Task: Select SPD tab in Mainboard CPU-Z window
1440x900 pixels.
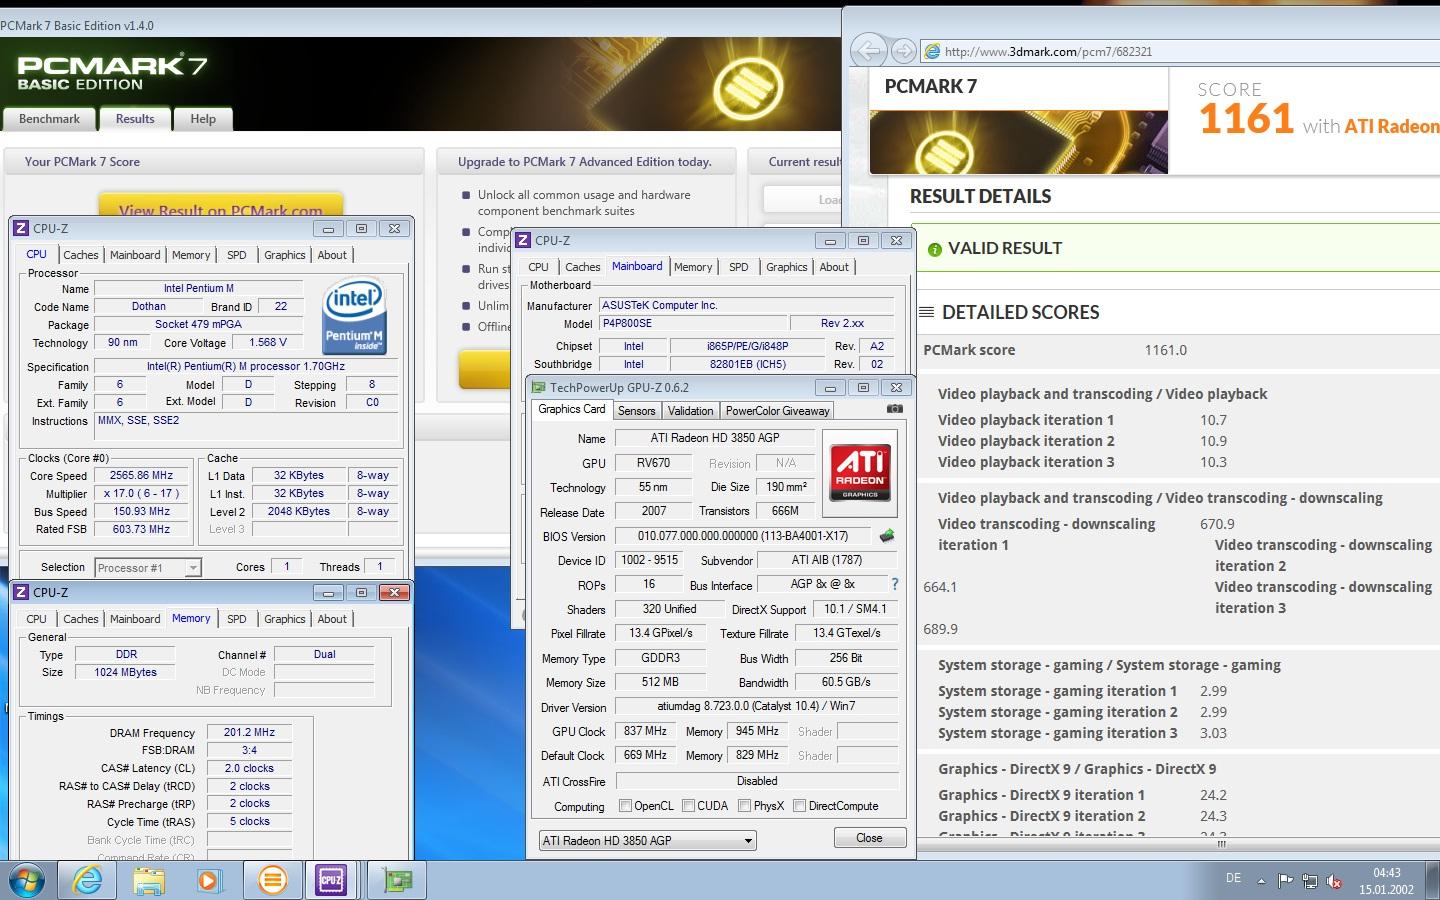Action: point(738,267)
